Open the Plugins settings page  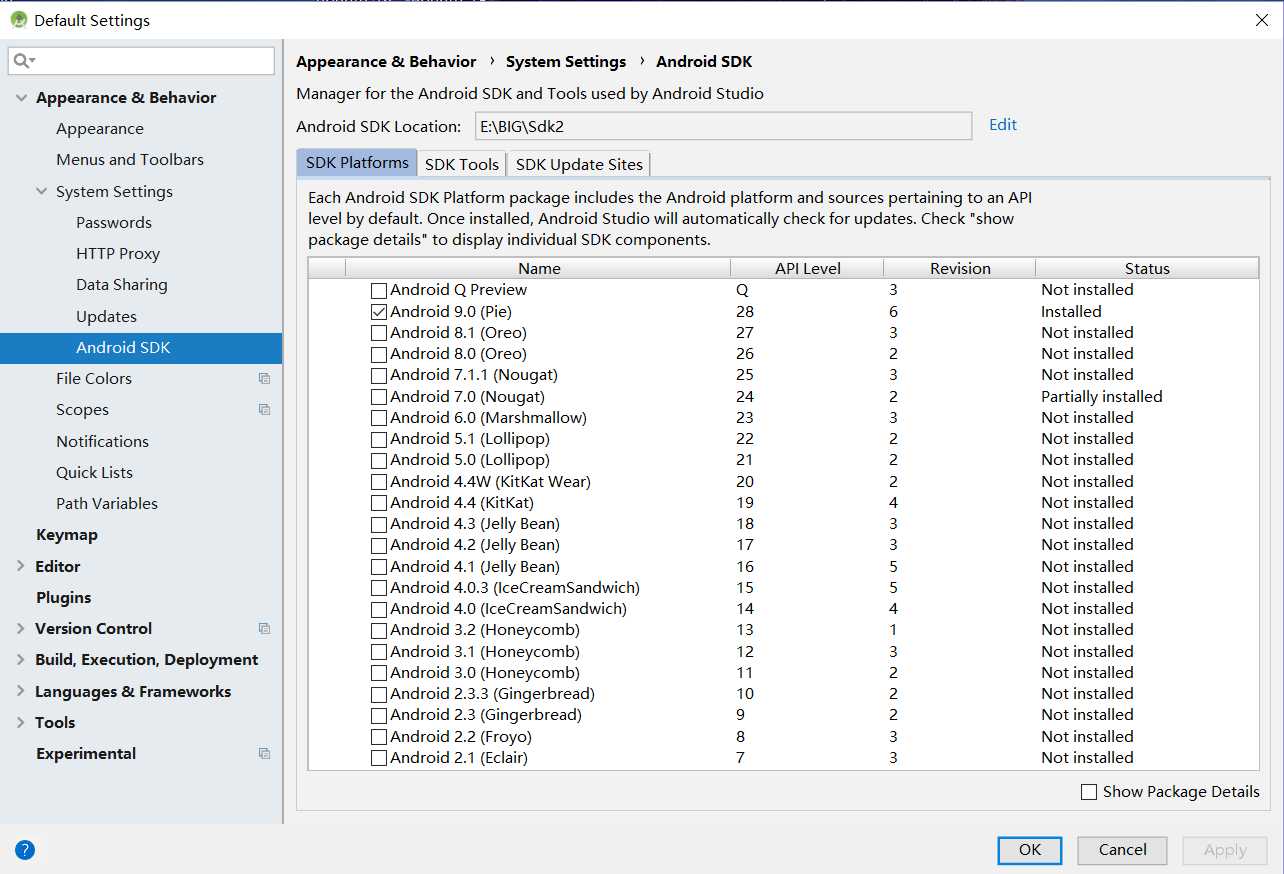tap(63, 597)
